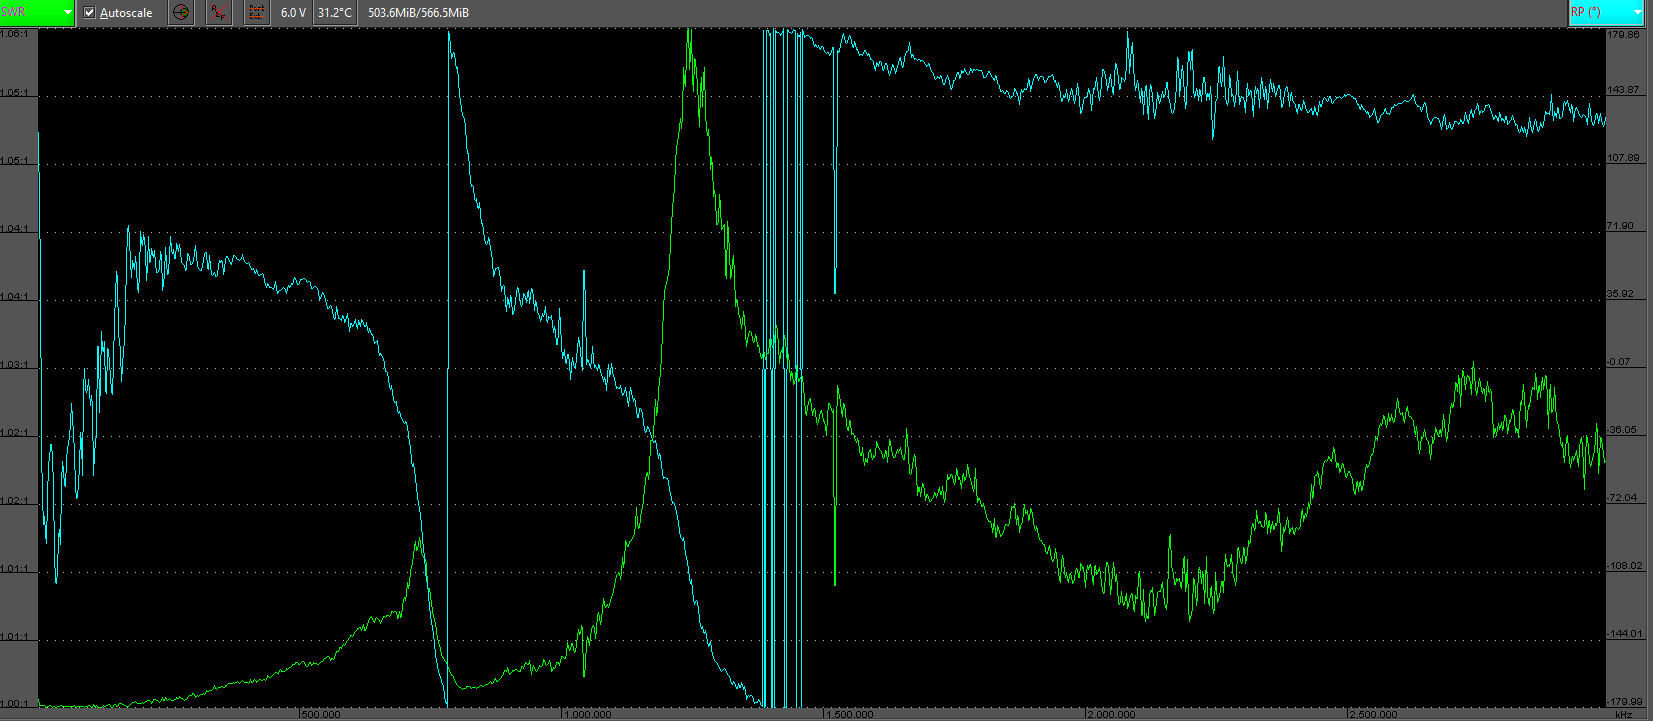This screenshot has height=721, width=1653.
Task: Click the -144.01 phase axis label
Action: coord(1625,634)
